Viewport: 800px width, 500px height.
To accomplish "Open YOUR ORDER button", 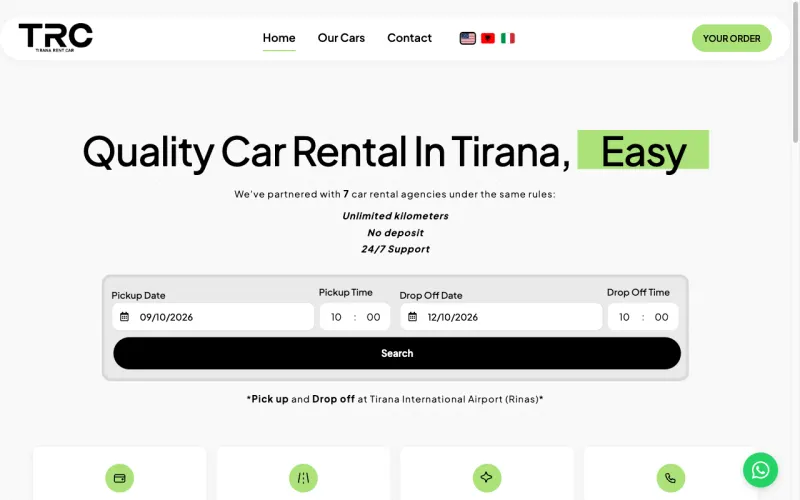I will pyautogui.click(x=732, y=38).
